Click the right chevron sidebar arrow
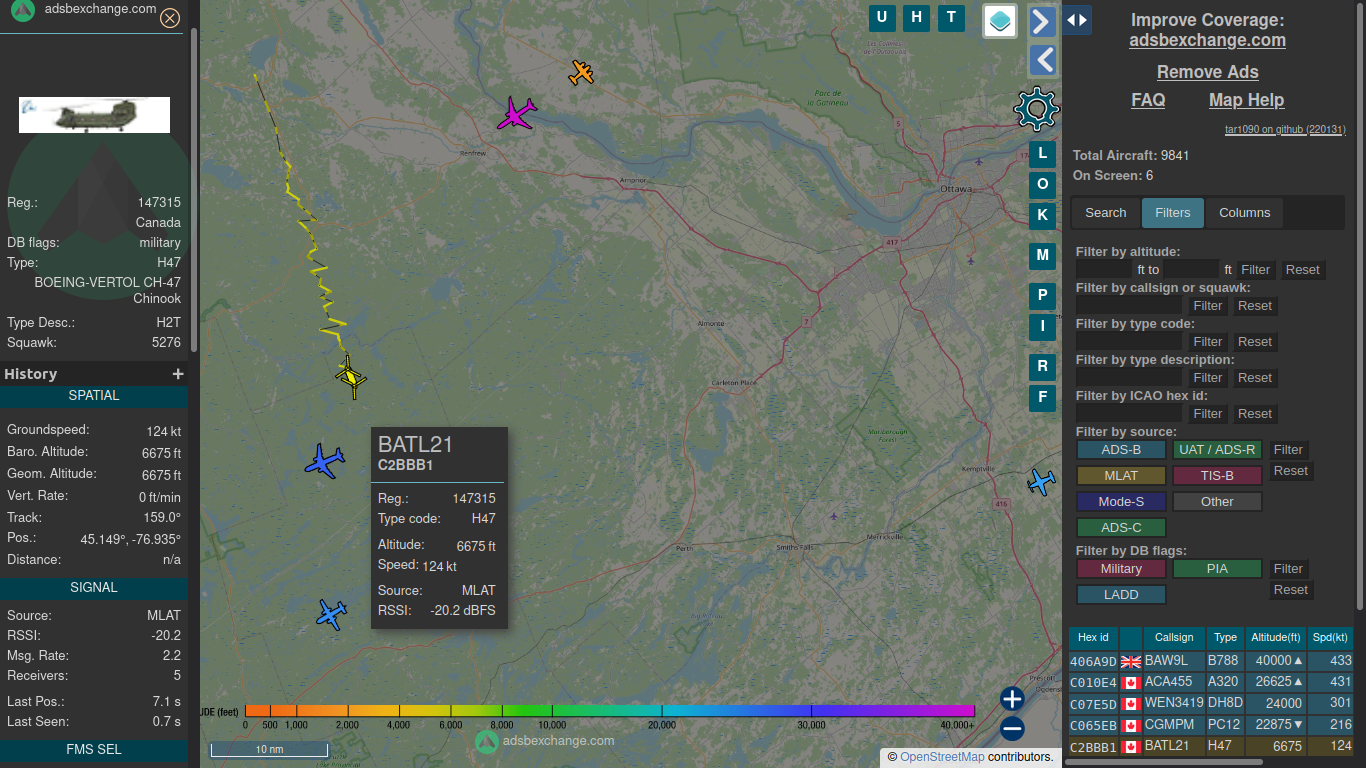The height and width of the screenshot is (768, 1366). click(x=1043, y=22)
